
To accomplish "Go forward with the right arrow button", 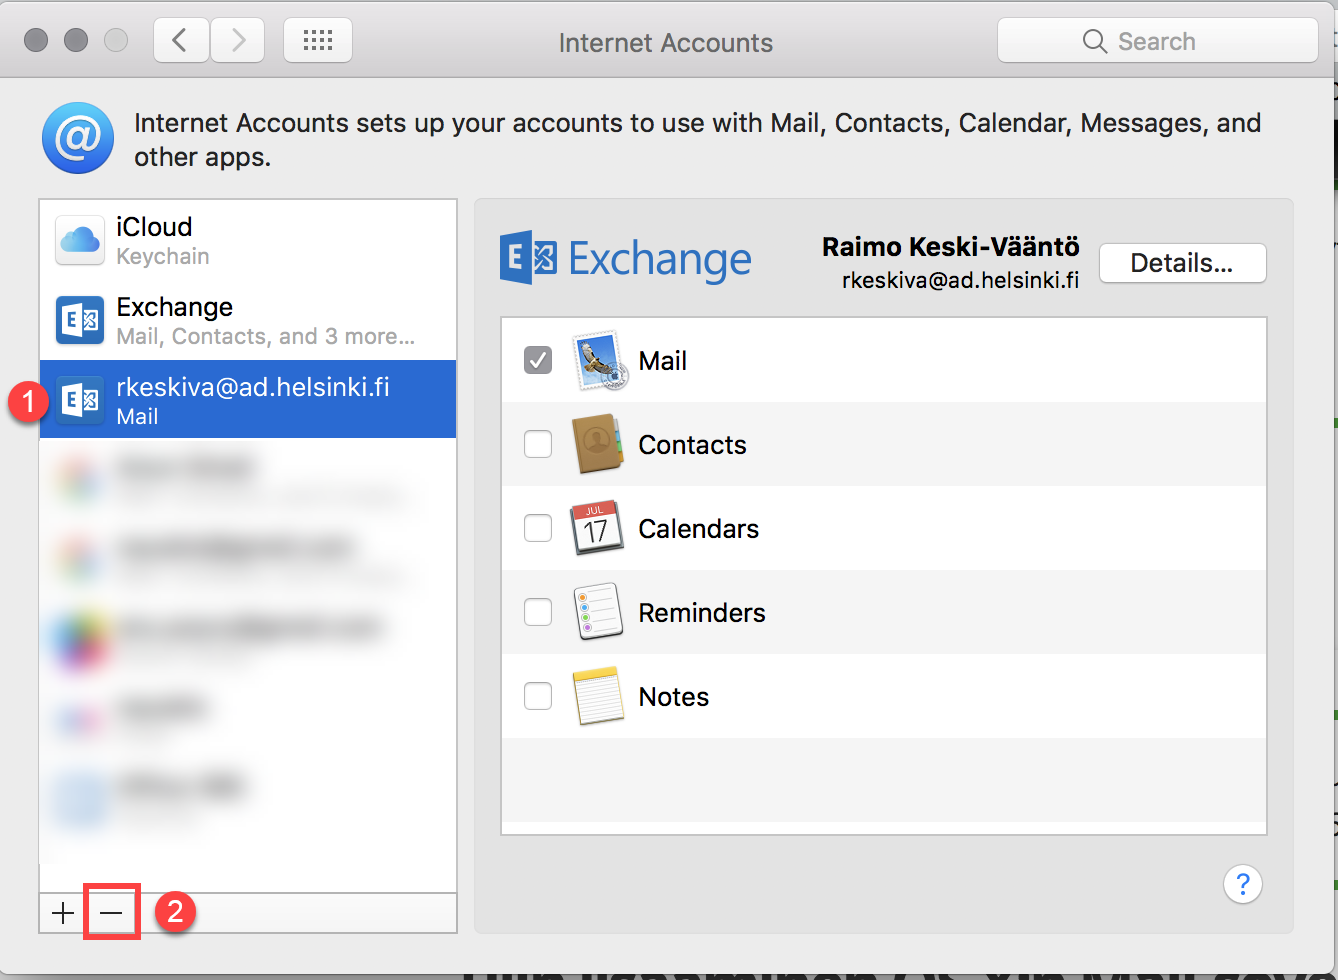I will tap(237, 41).
